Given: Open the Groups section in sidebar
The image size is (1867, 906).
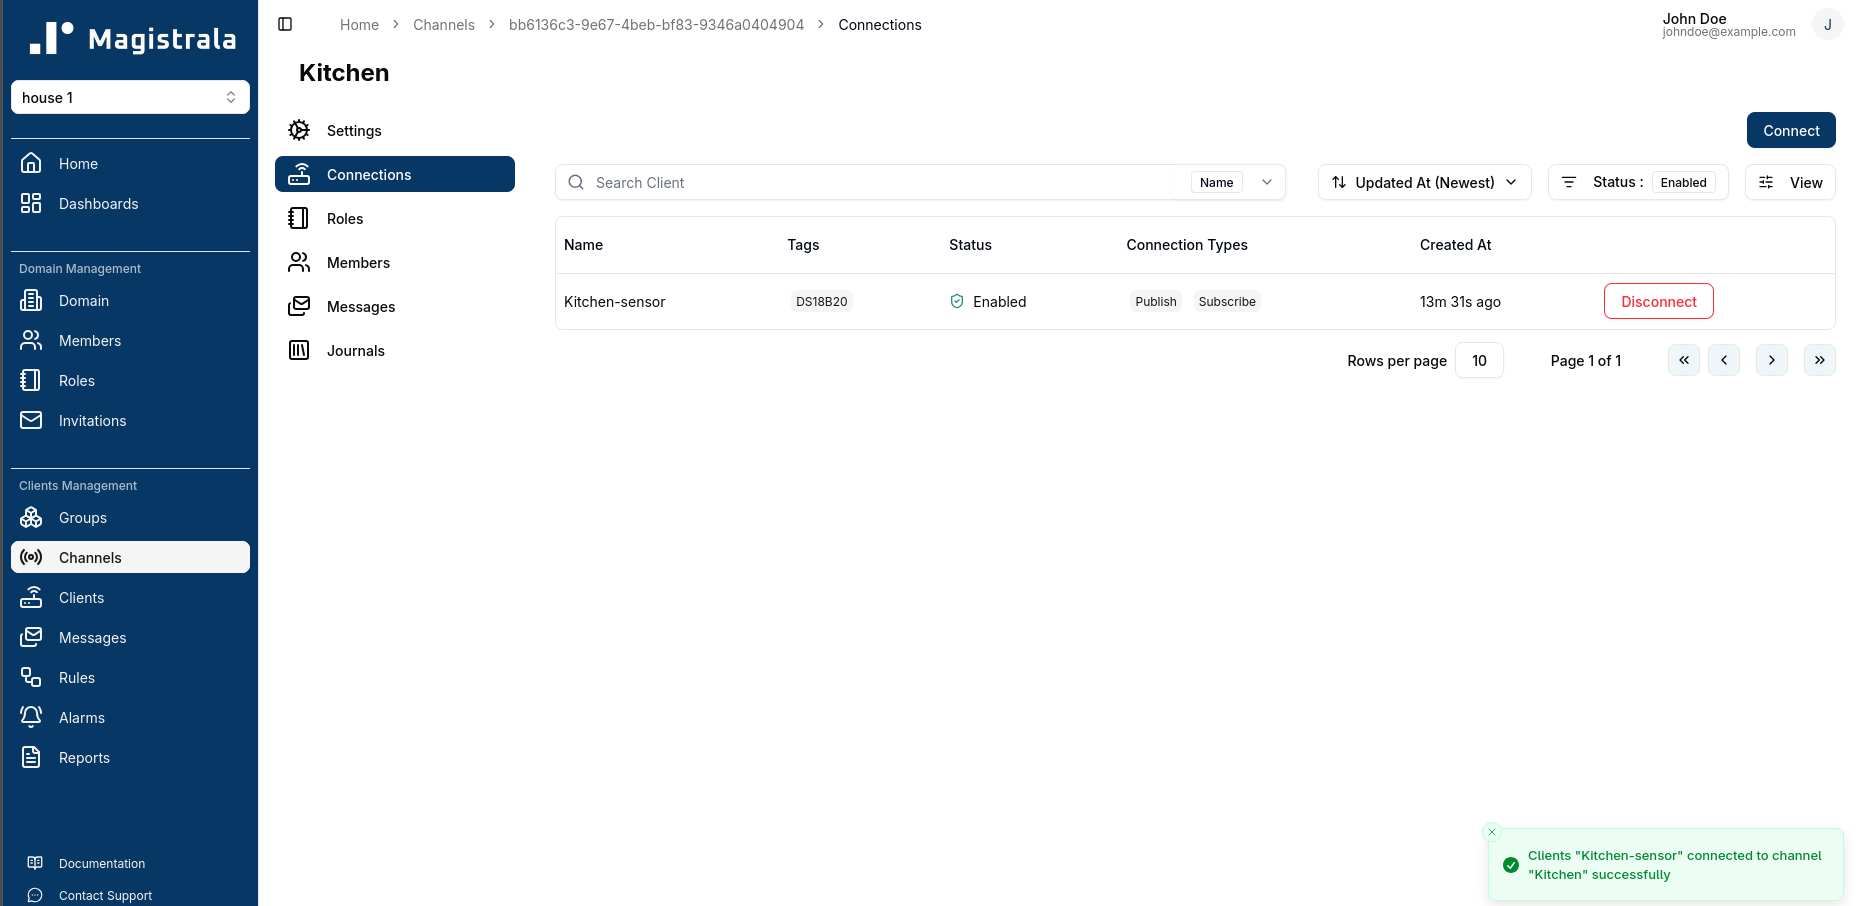Looking at the screenshot, I should click(83, 517).
